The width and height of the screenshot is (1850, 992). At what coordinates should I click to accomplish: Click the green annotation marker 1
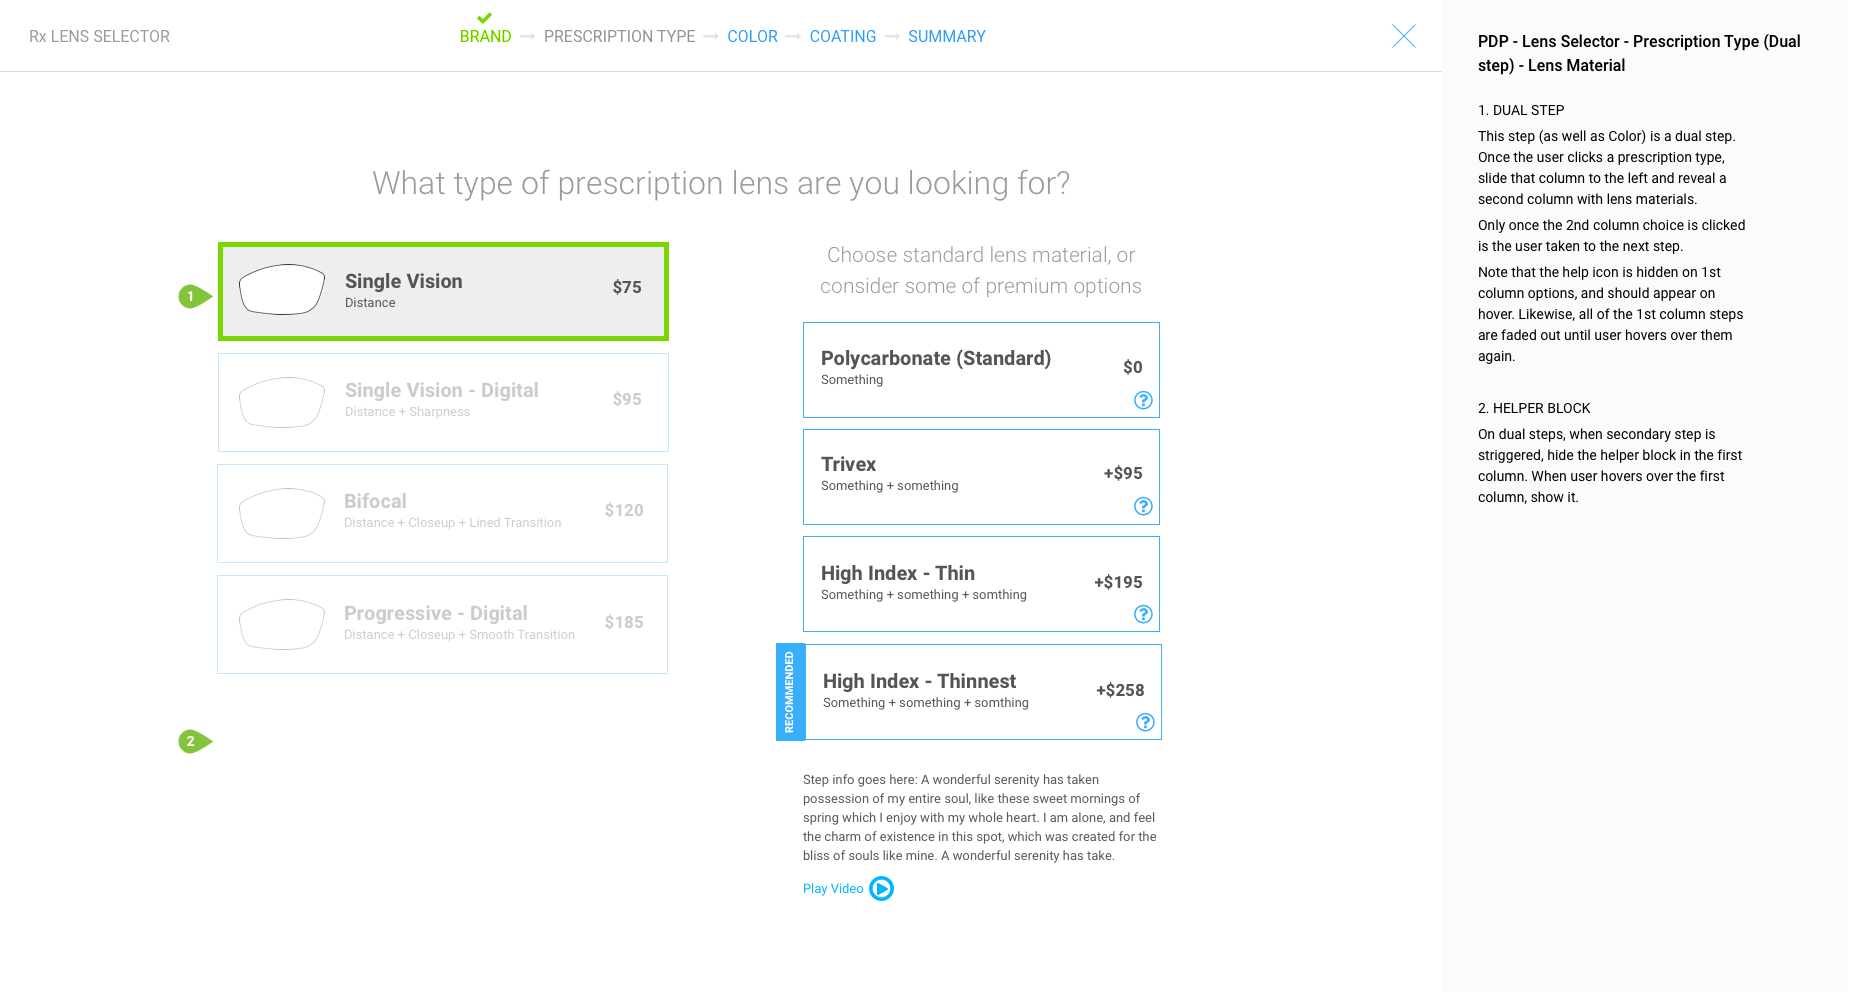(x=193, y=296)
